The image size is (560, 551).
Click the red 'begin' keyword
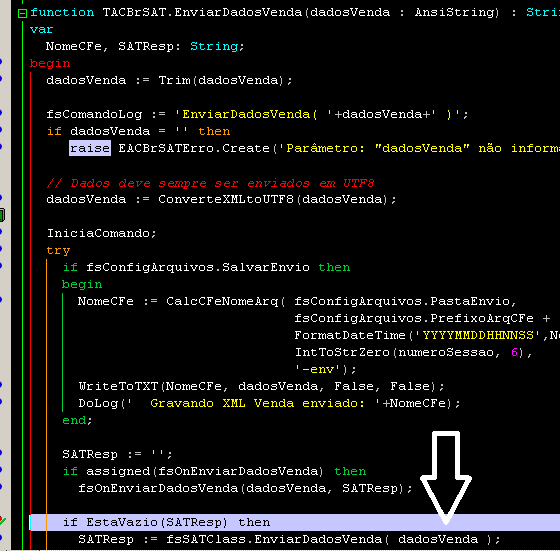(x=50, y=64)
